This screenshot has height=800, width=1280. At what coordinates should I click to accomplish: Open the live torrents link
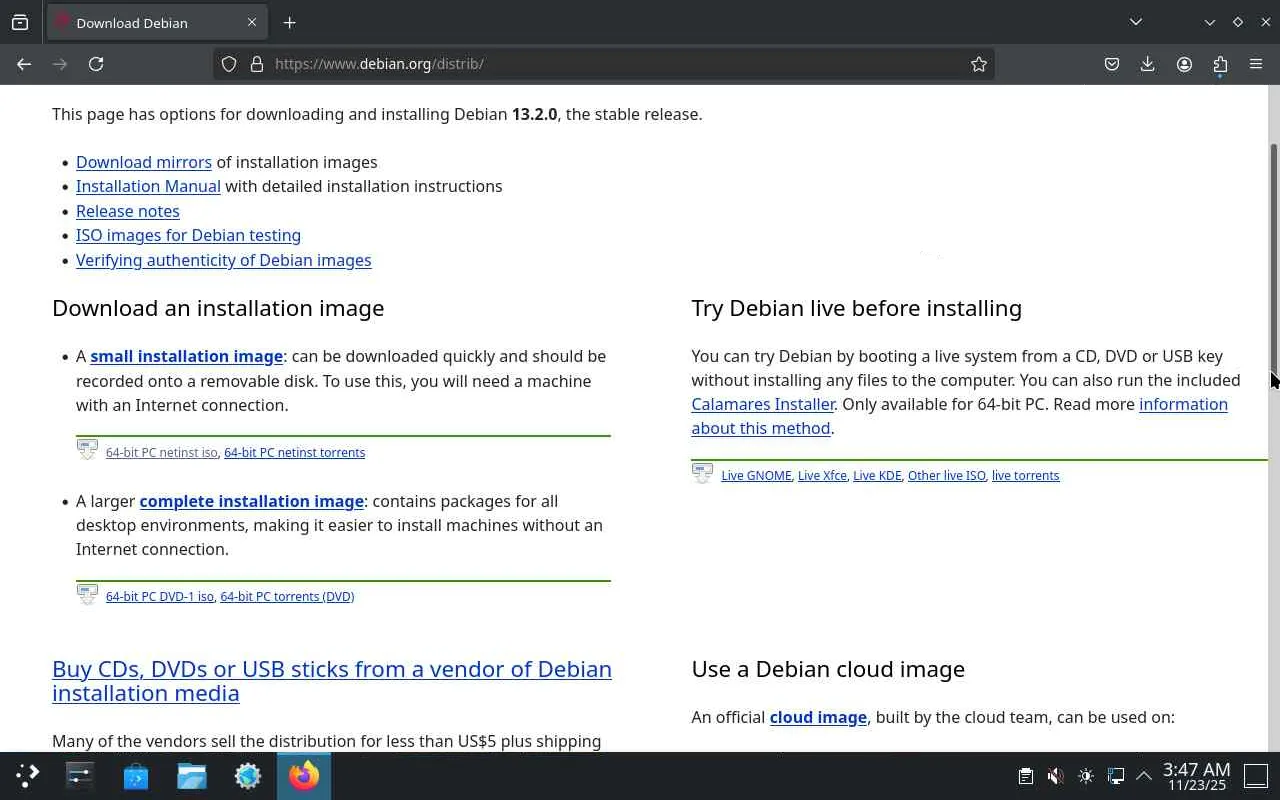coord(1025,476)
